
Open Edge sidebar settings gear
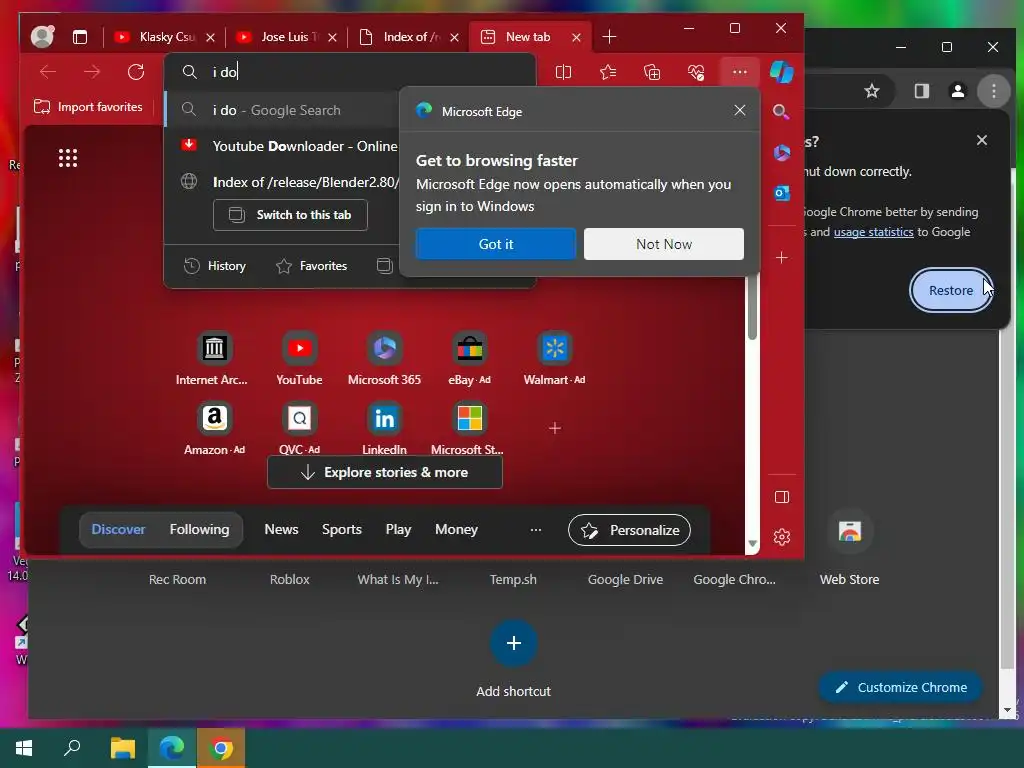tap(782, 537)
